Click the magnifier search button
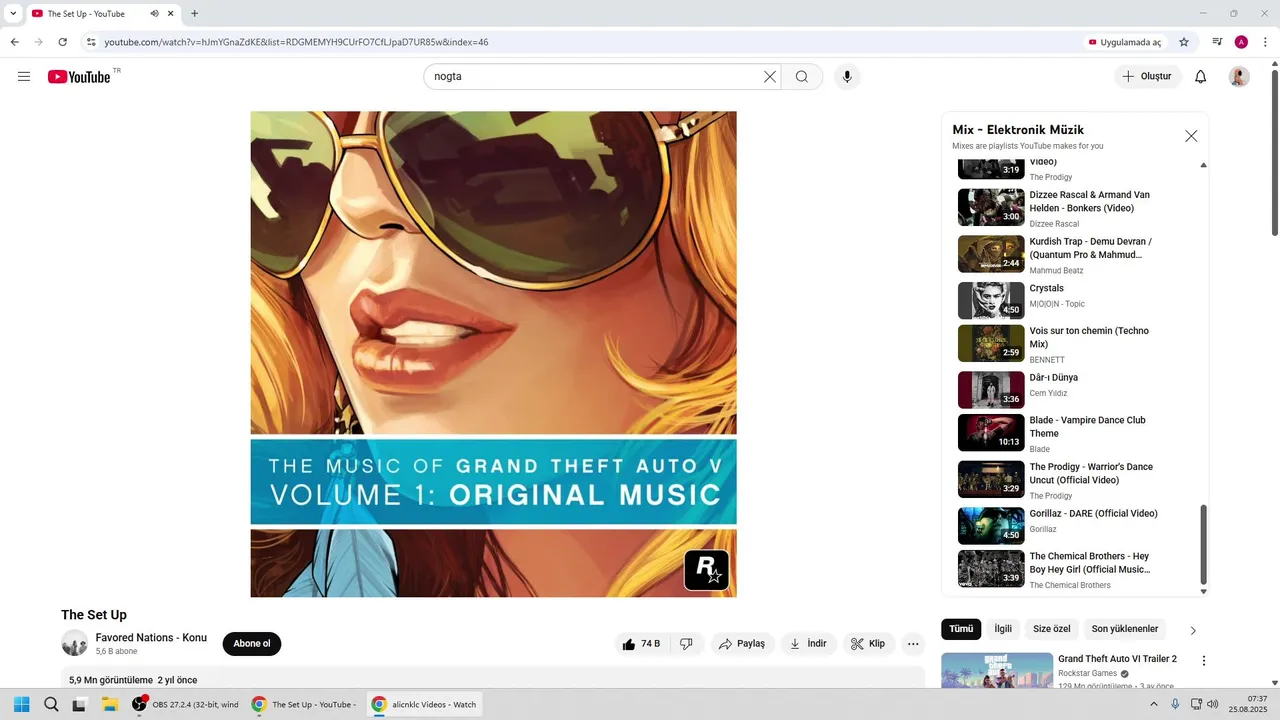1280x720 pixels. 802,77
